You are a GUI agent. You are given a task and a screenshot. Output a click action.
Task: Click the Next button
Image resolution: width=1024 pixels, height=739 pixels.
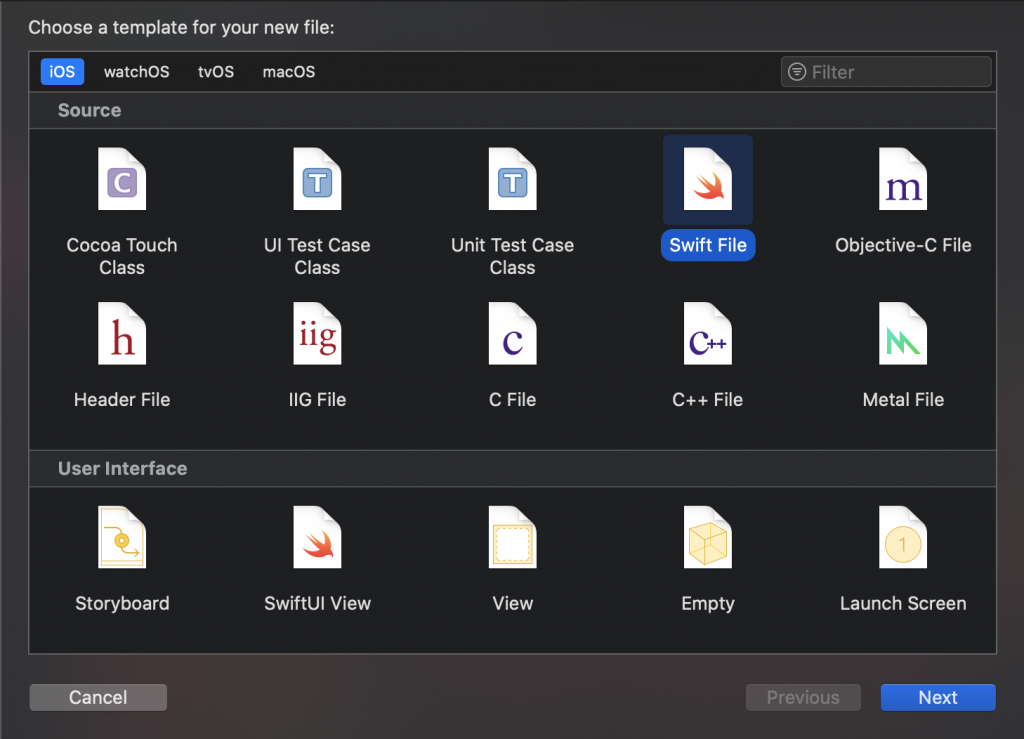pyautogui.click(x=938, y=697)
